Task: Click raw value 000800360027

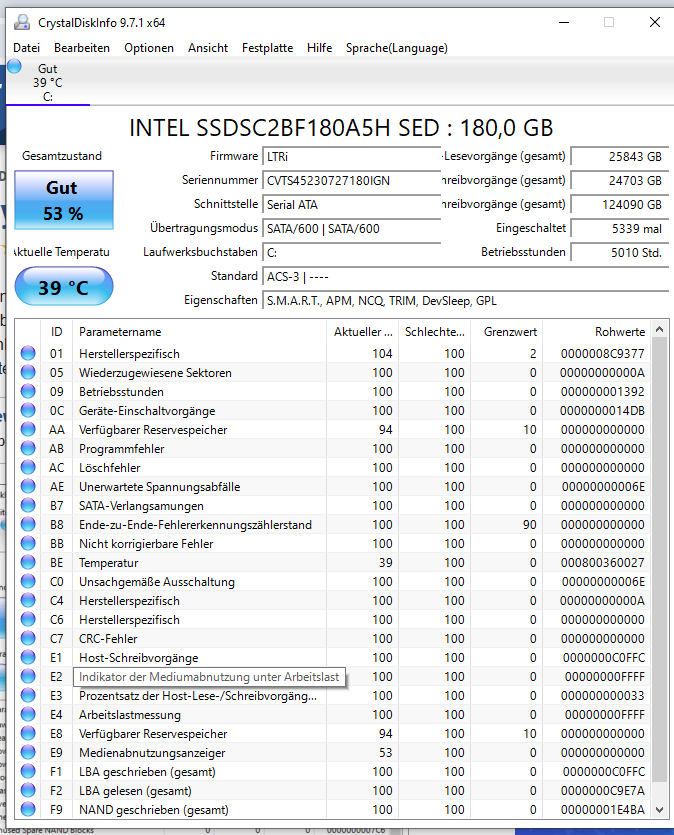Action: point(603,563)
